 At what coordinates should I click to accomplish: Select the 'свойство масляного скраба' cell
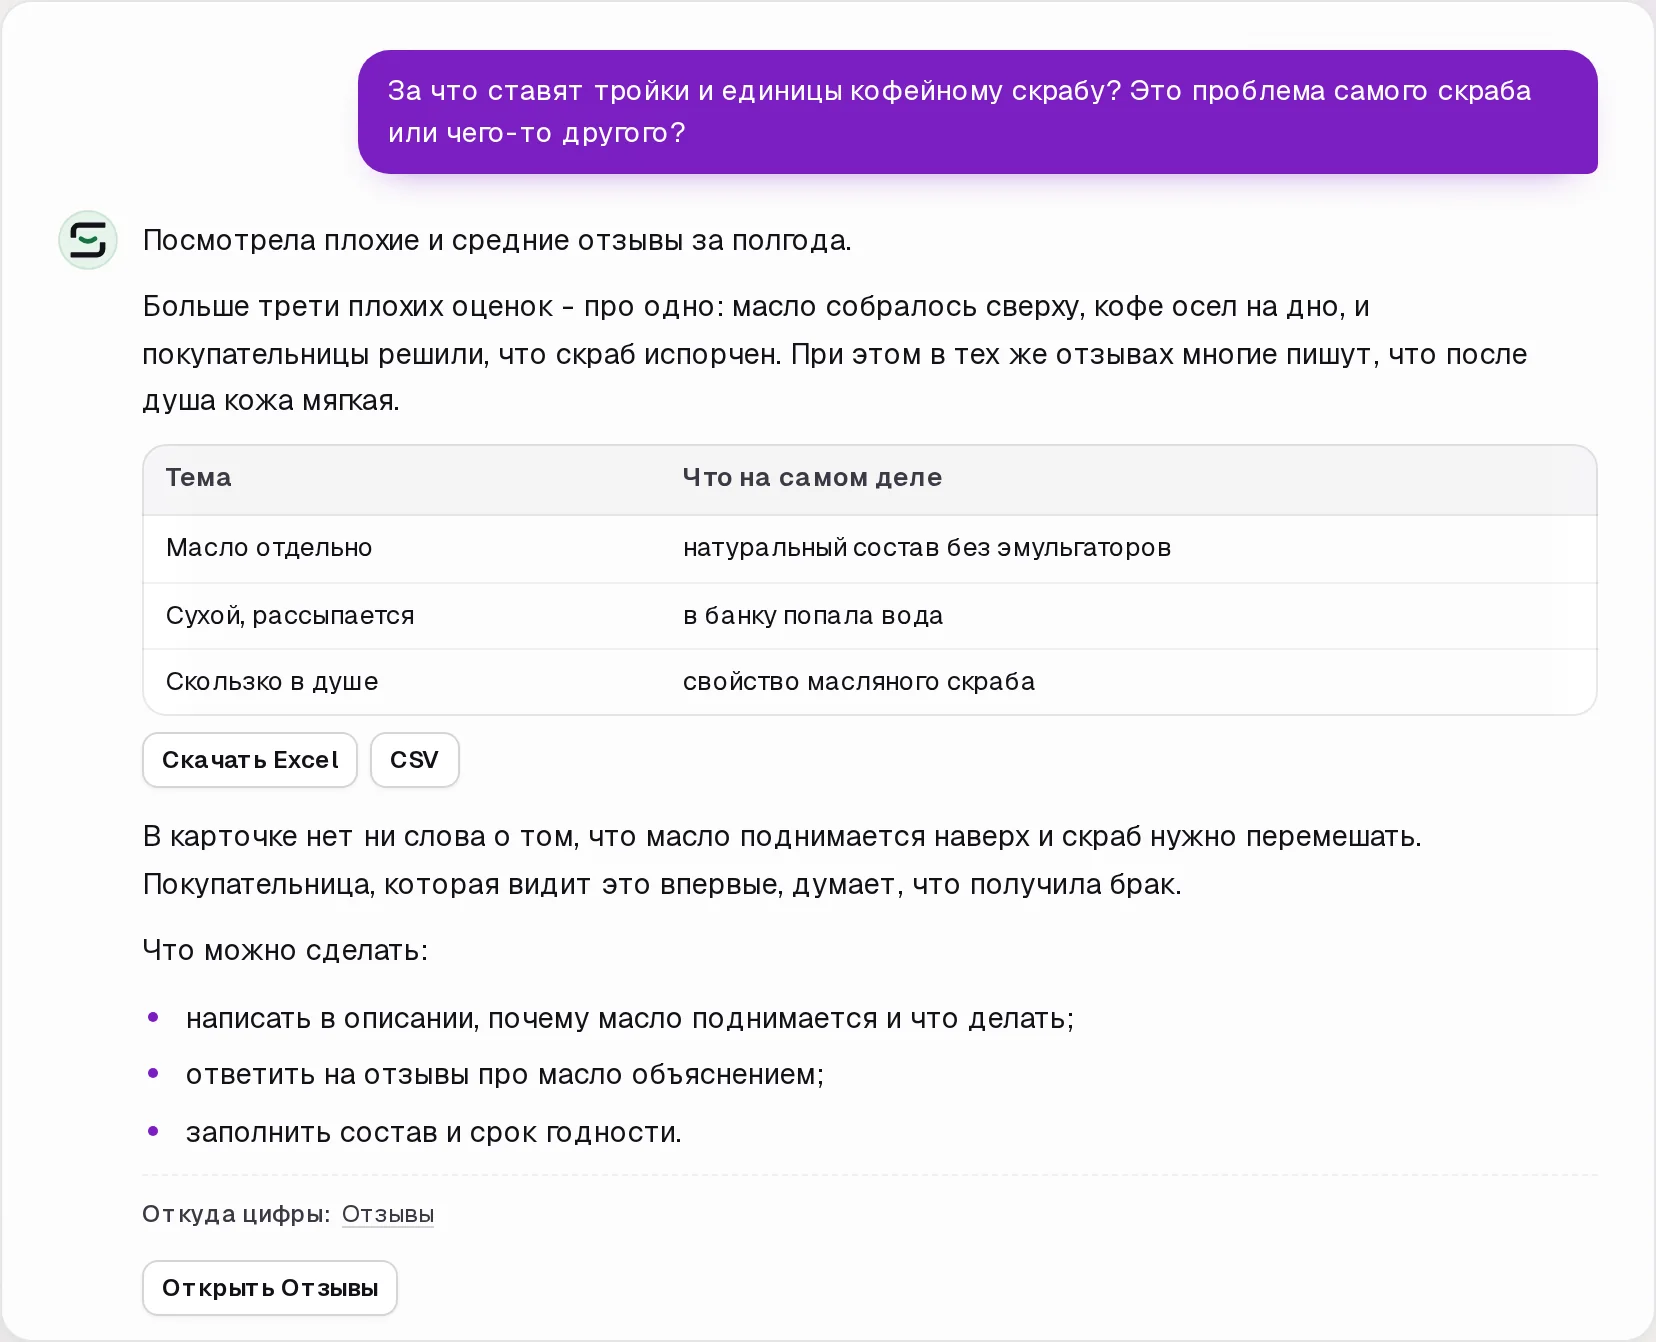859,682
